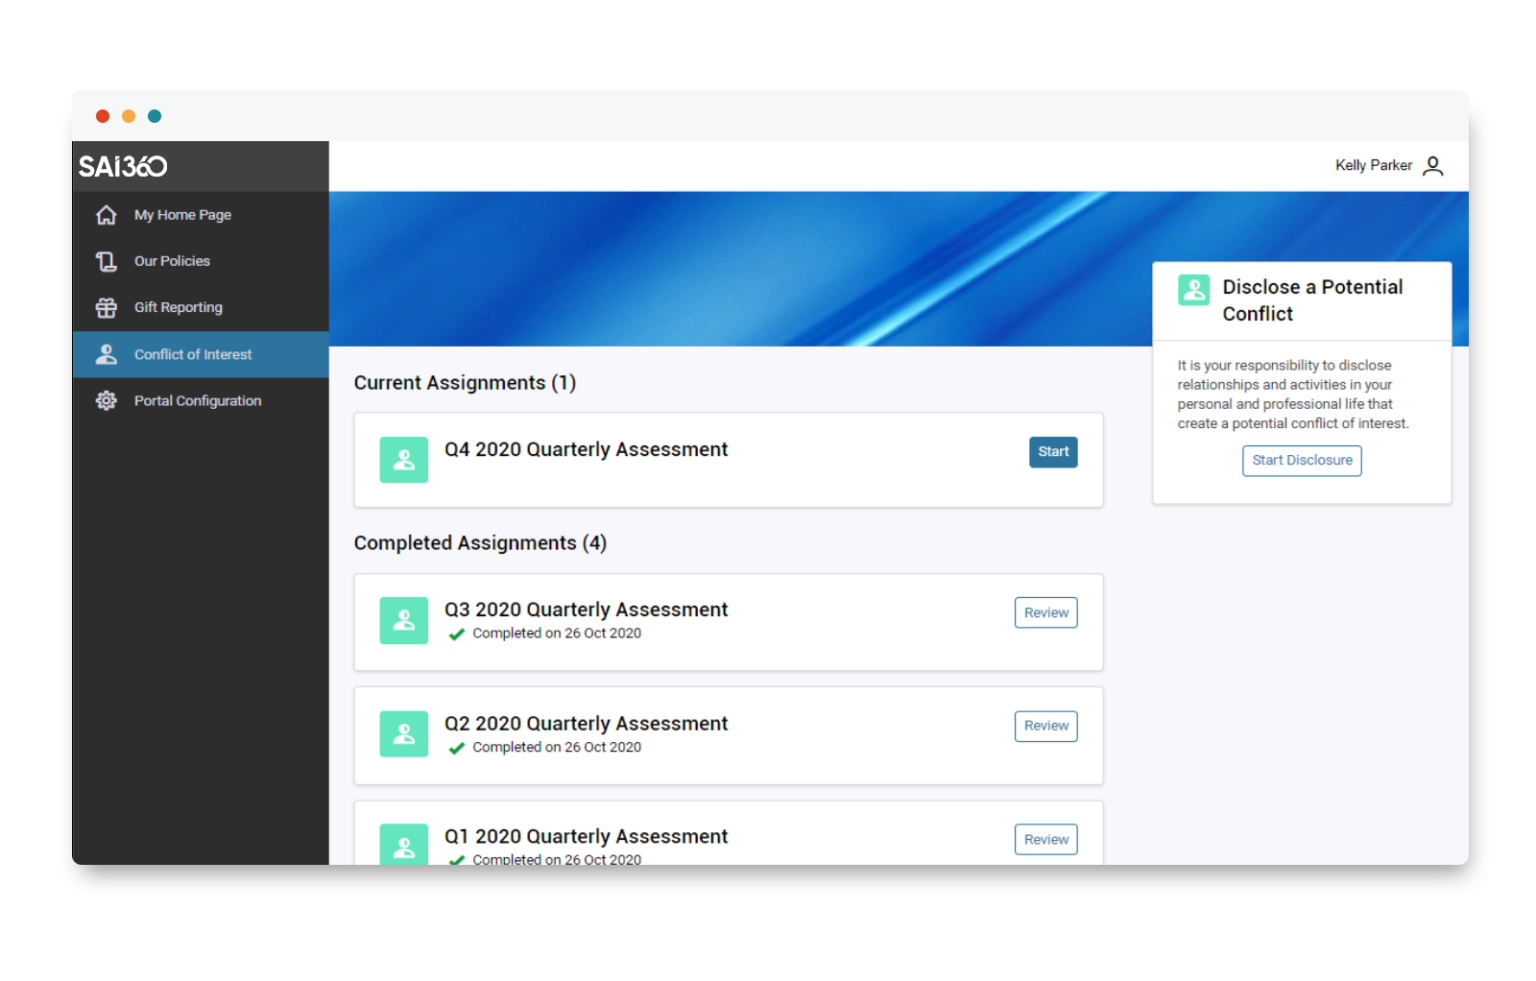Click the Conflict of Interest person icon
The image size is (1536, 981).
106,354
